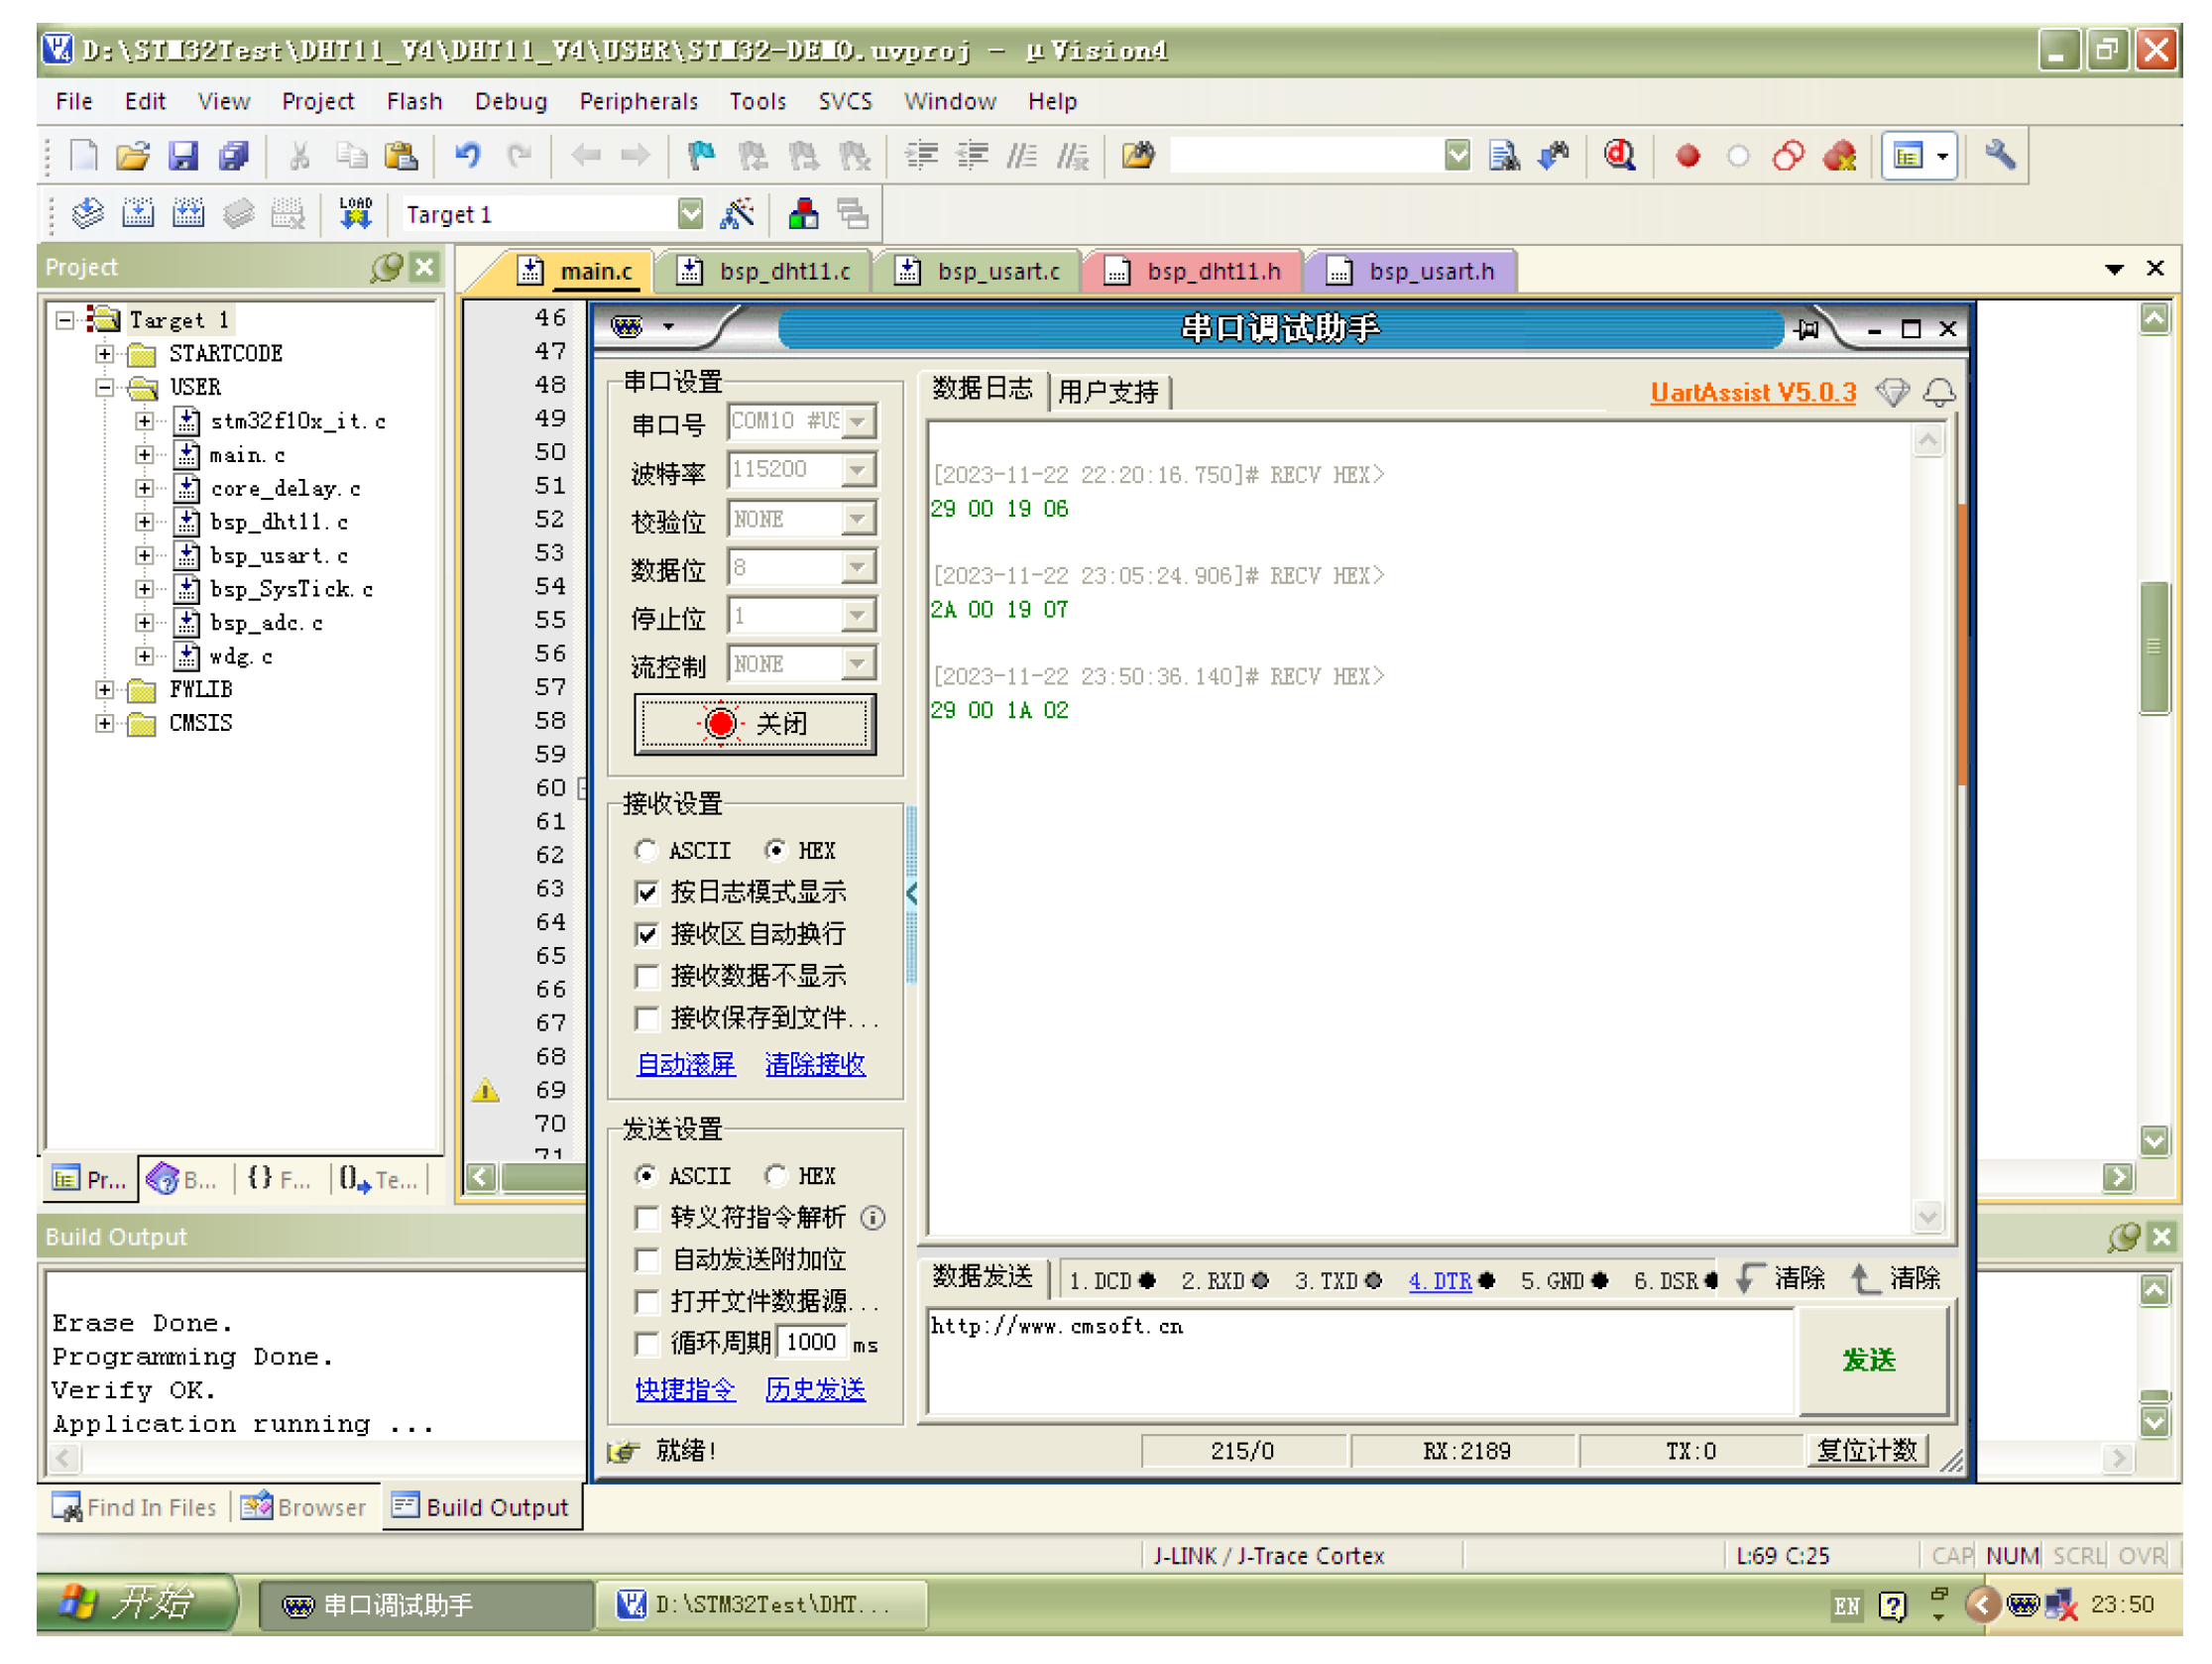Click the Save file toolbar icon

[183, 156]
